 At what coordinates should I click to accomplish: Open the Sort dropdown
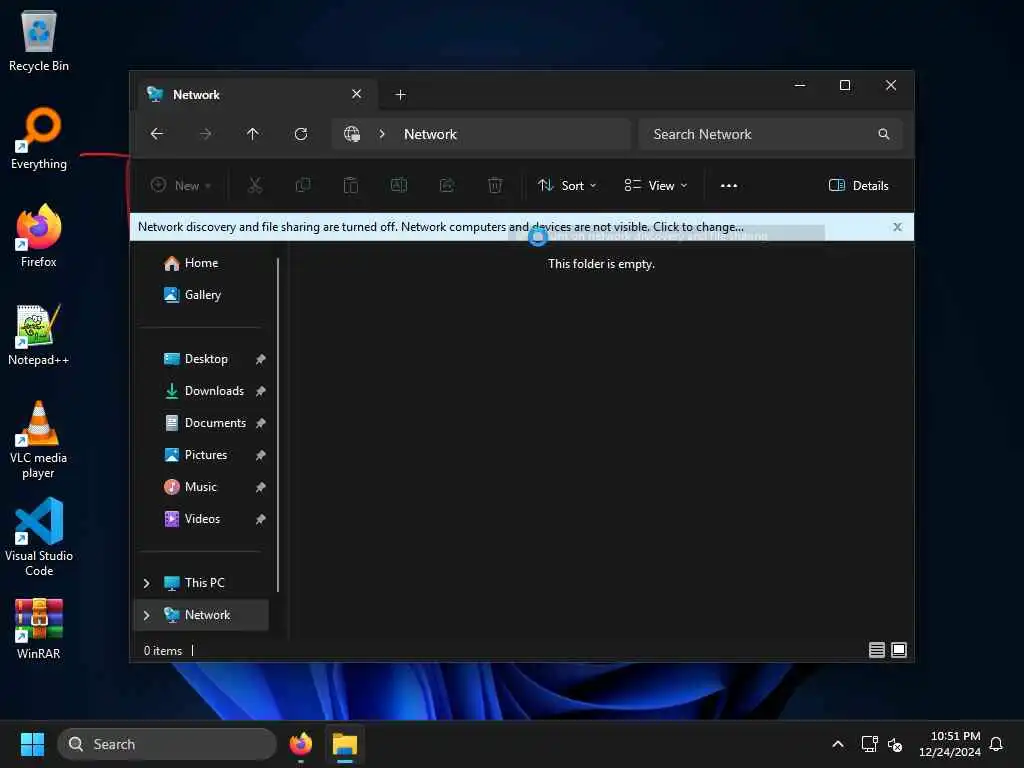click(567, 185)
